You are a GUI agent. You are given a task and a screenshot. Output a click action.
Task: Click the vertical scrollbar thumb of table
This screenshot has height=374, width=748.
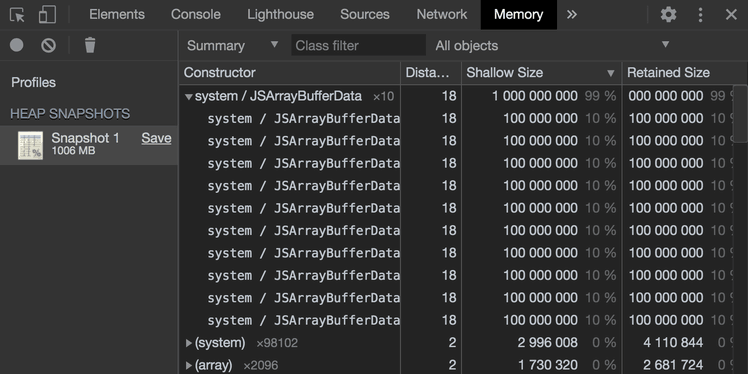[740, 114]
